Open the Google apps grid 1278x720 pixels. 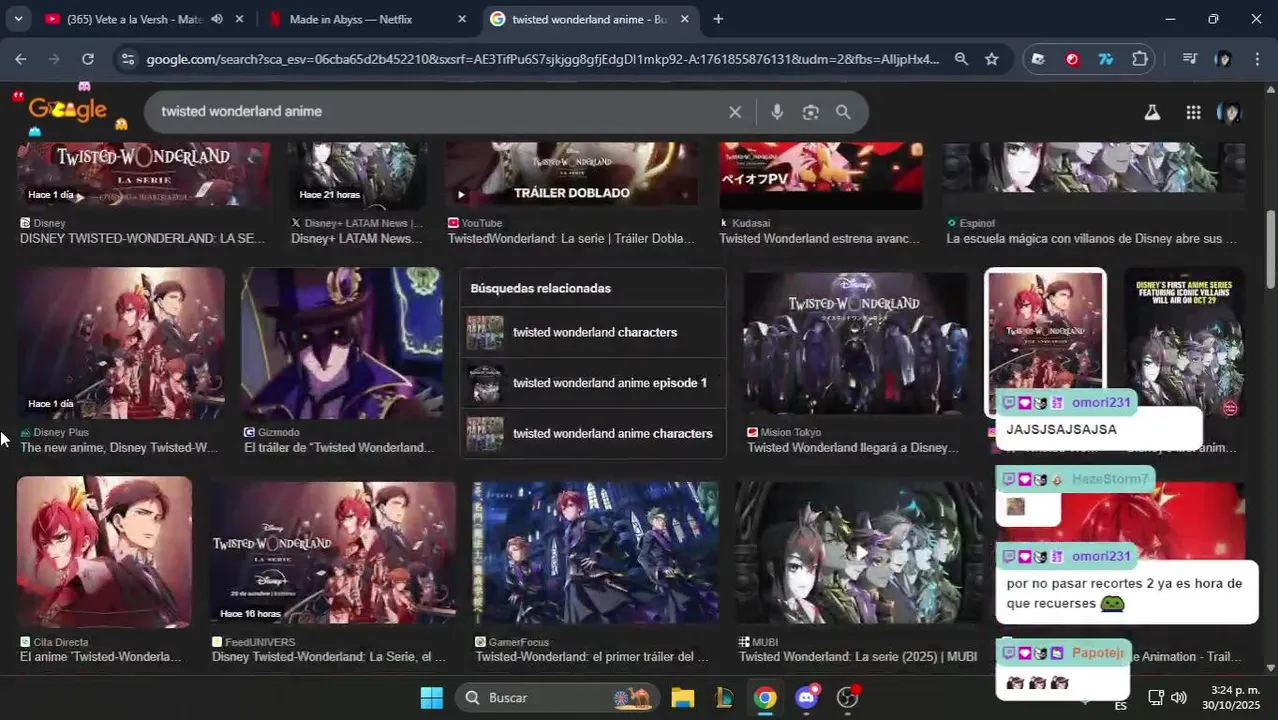point(1193,112)
